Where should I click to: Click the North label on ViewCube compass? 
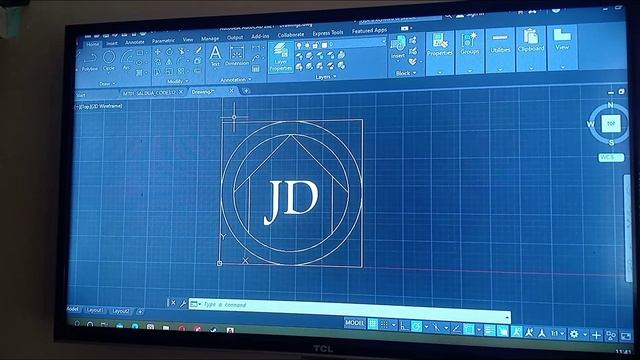611,105
